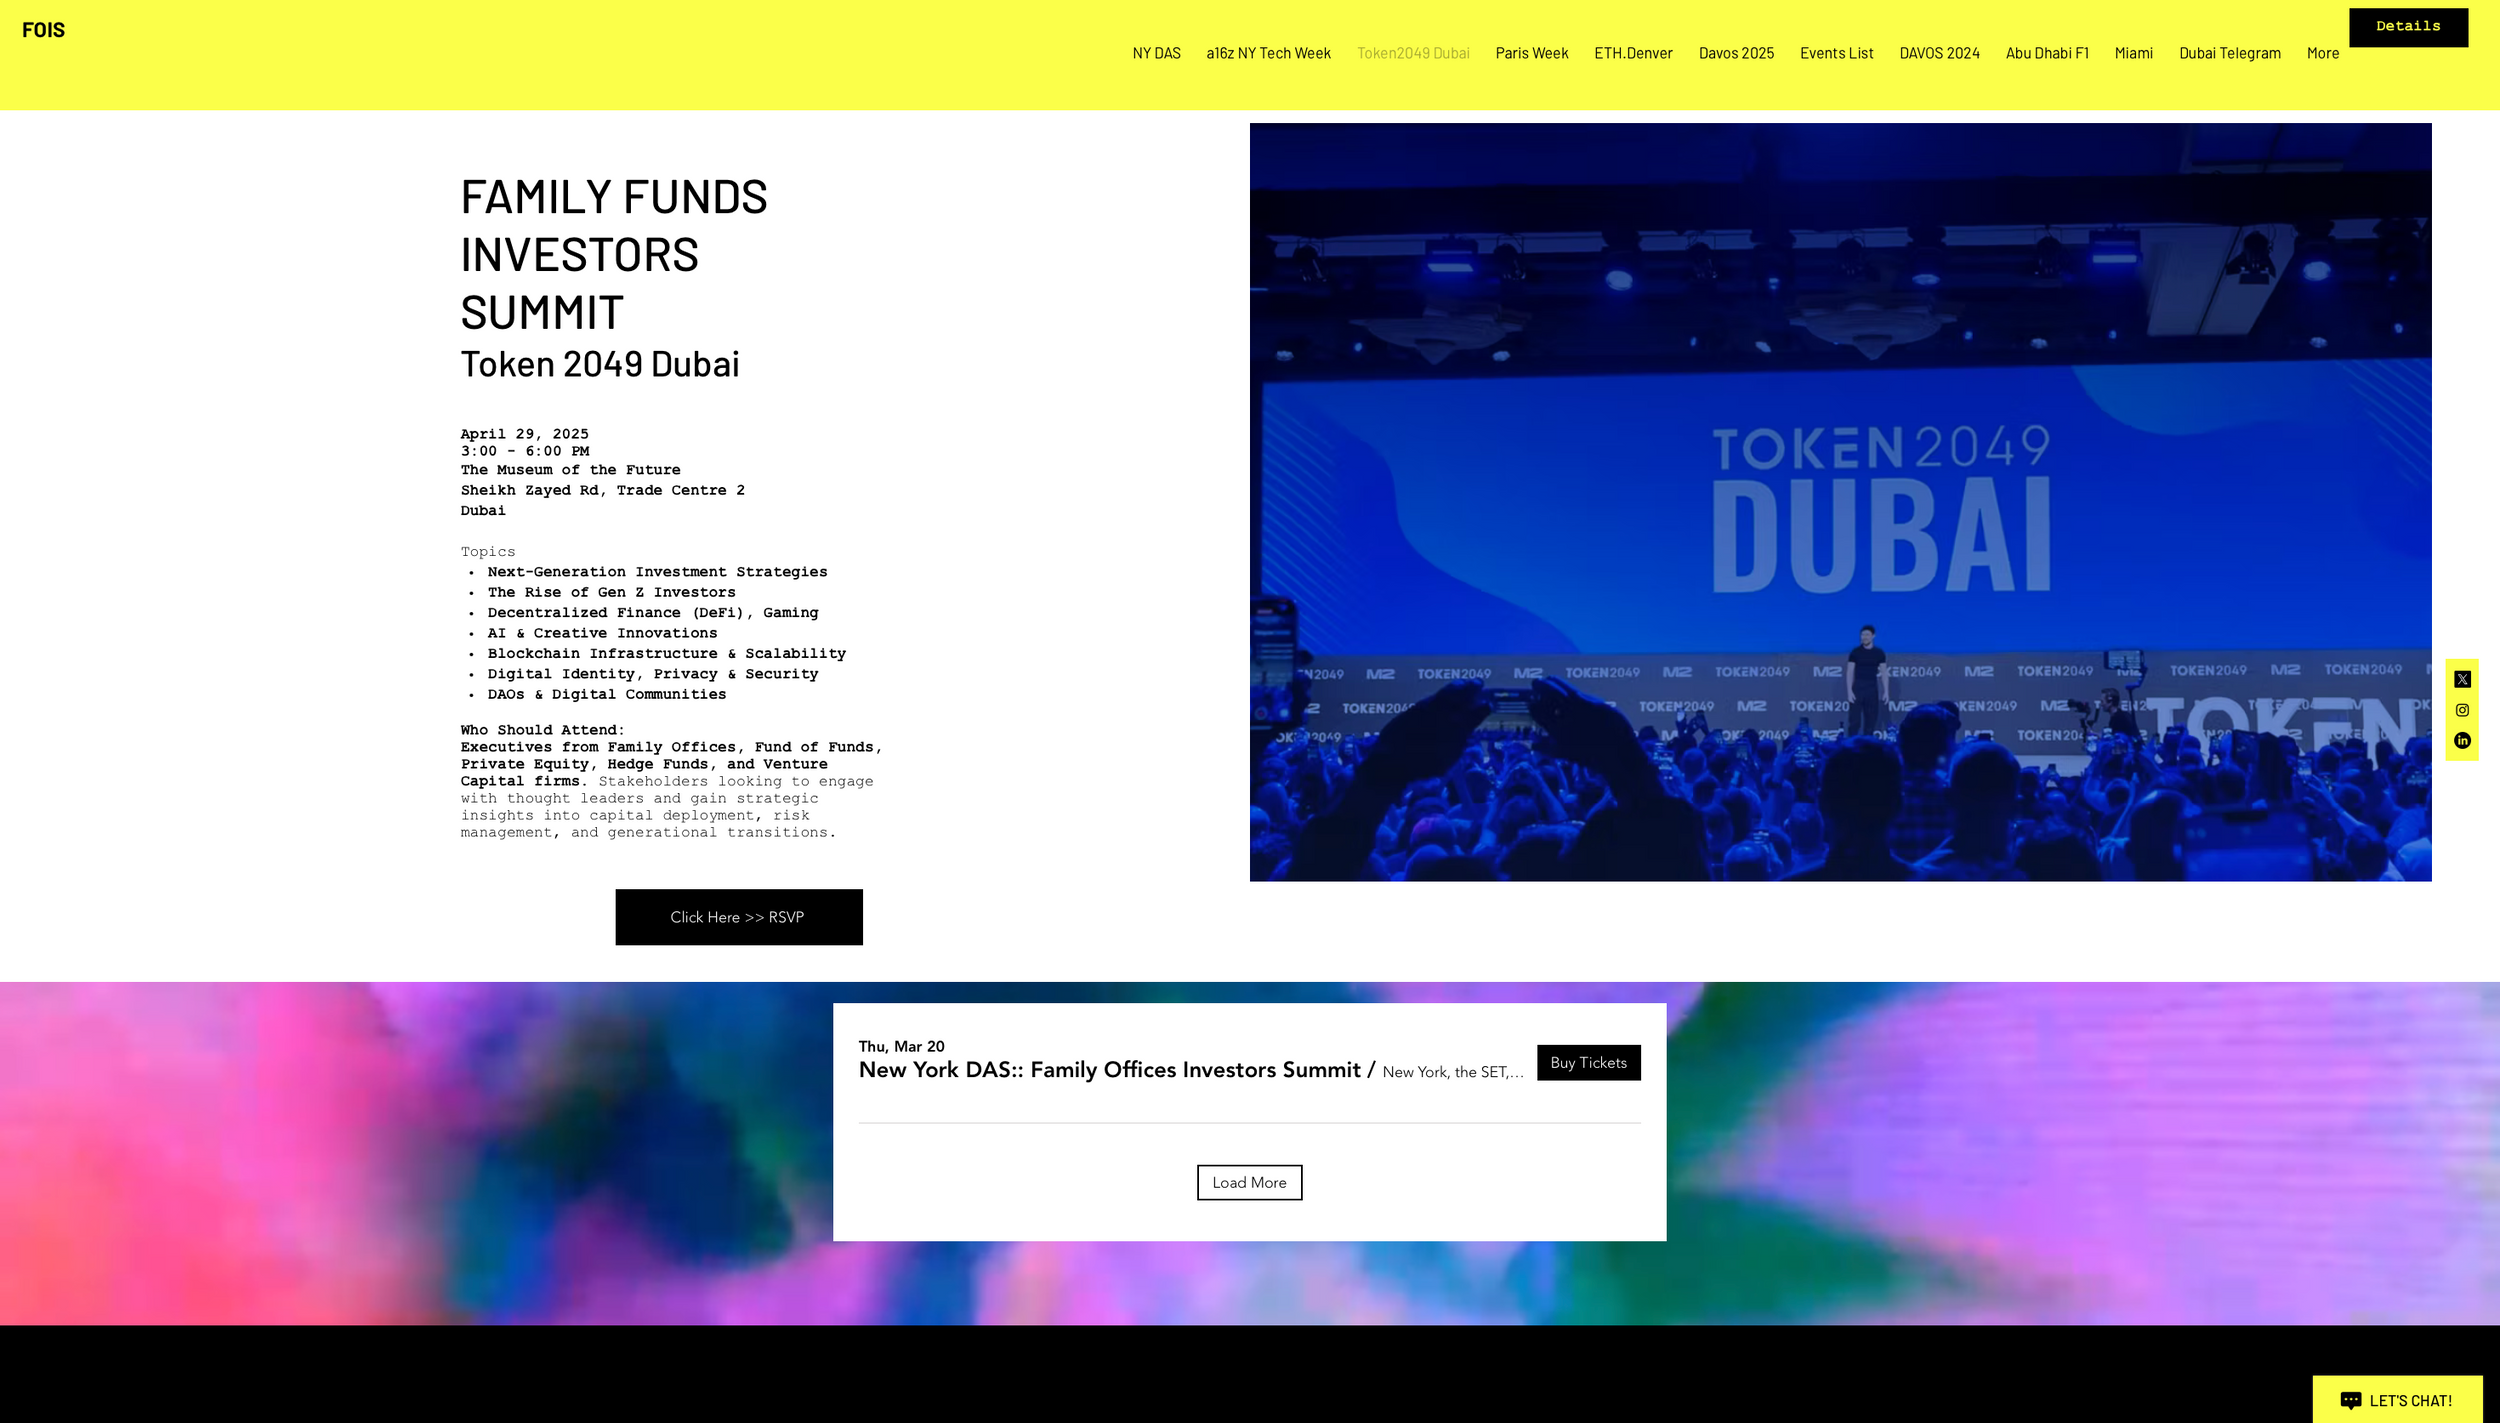Open the a16z NY Tech Week page
Viewport: 2500px width, 1423px height.
1268,52
